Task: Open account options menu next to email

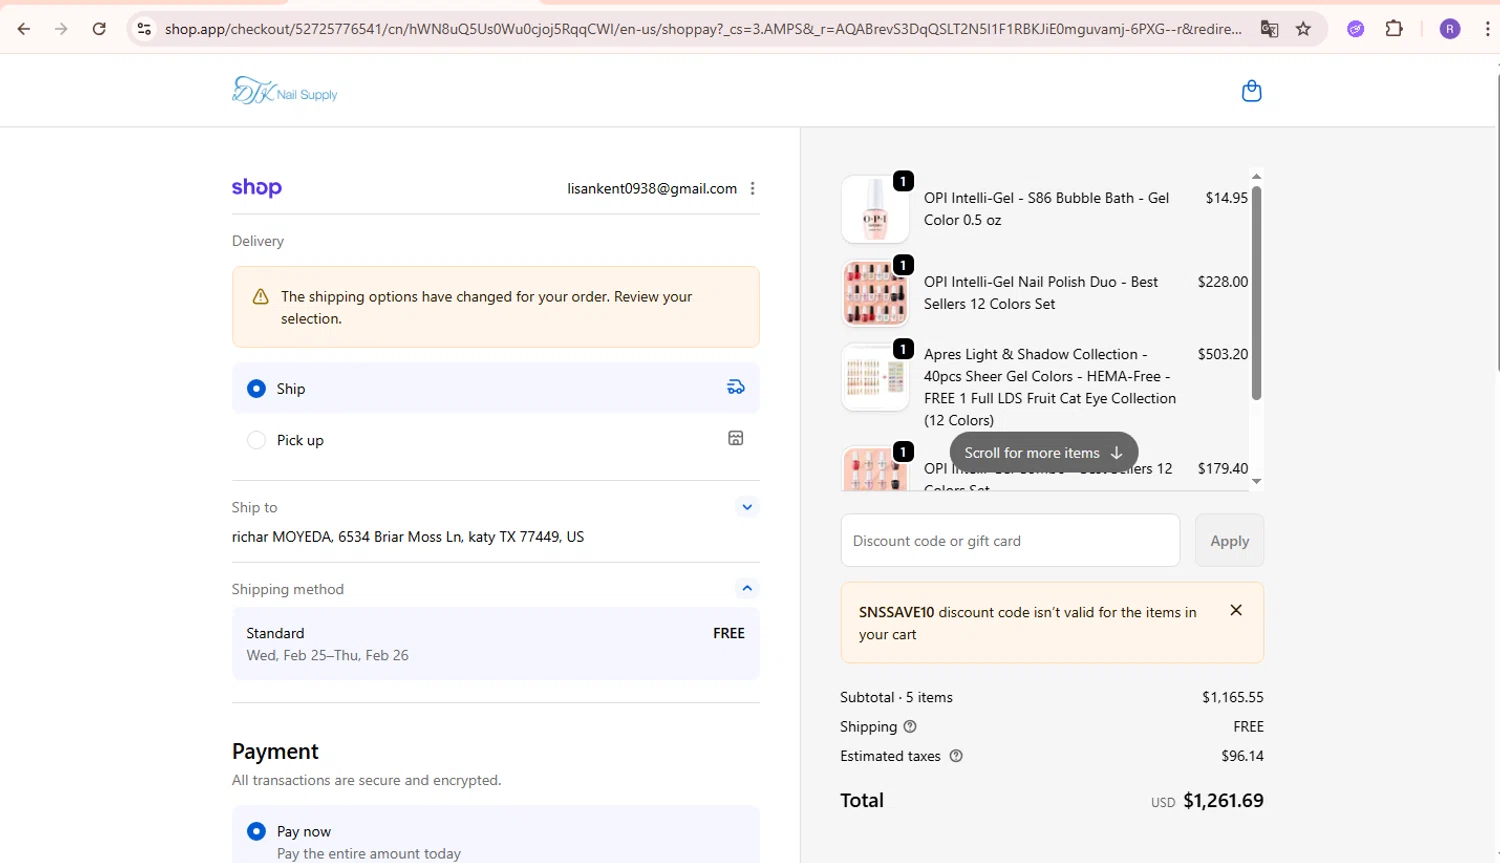Action: (753, 188)
